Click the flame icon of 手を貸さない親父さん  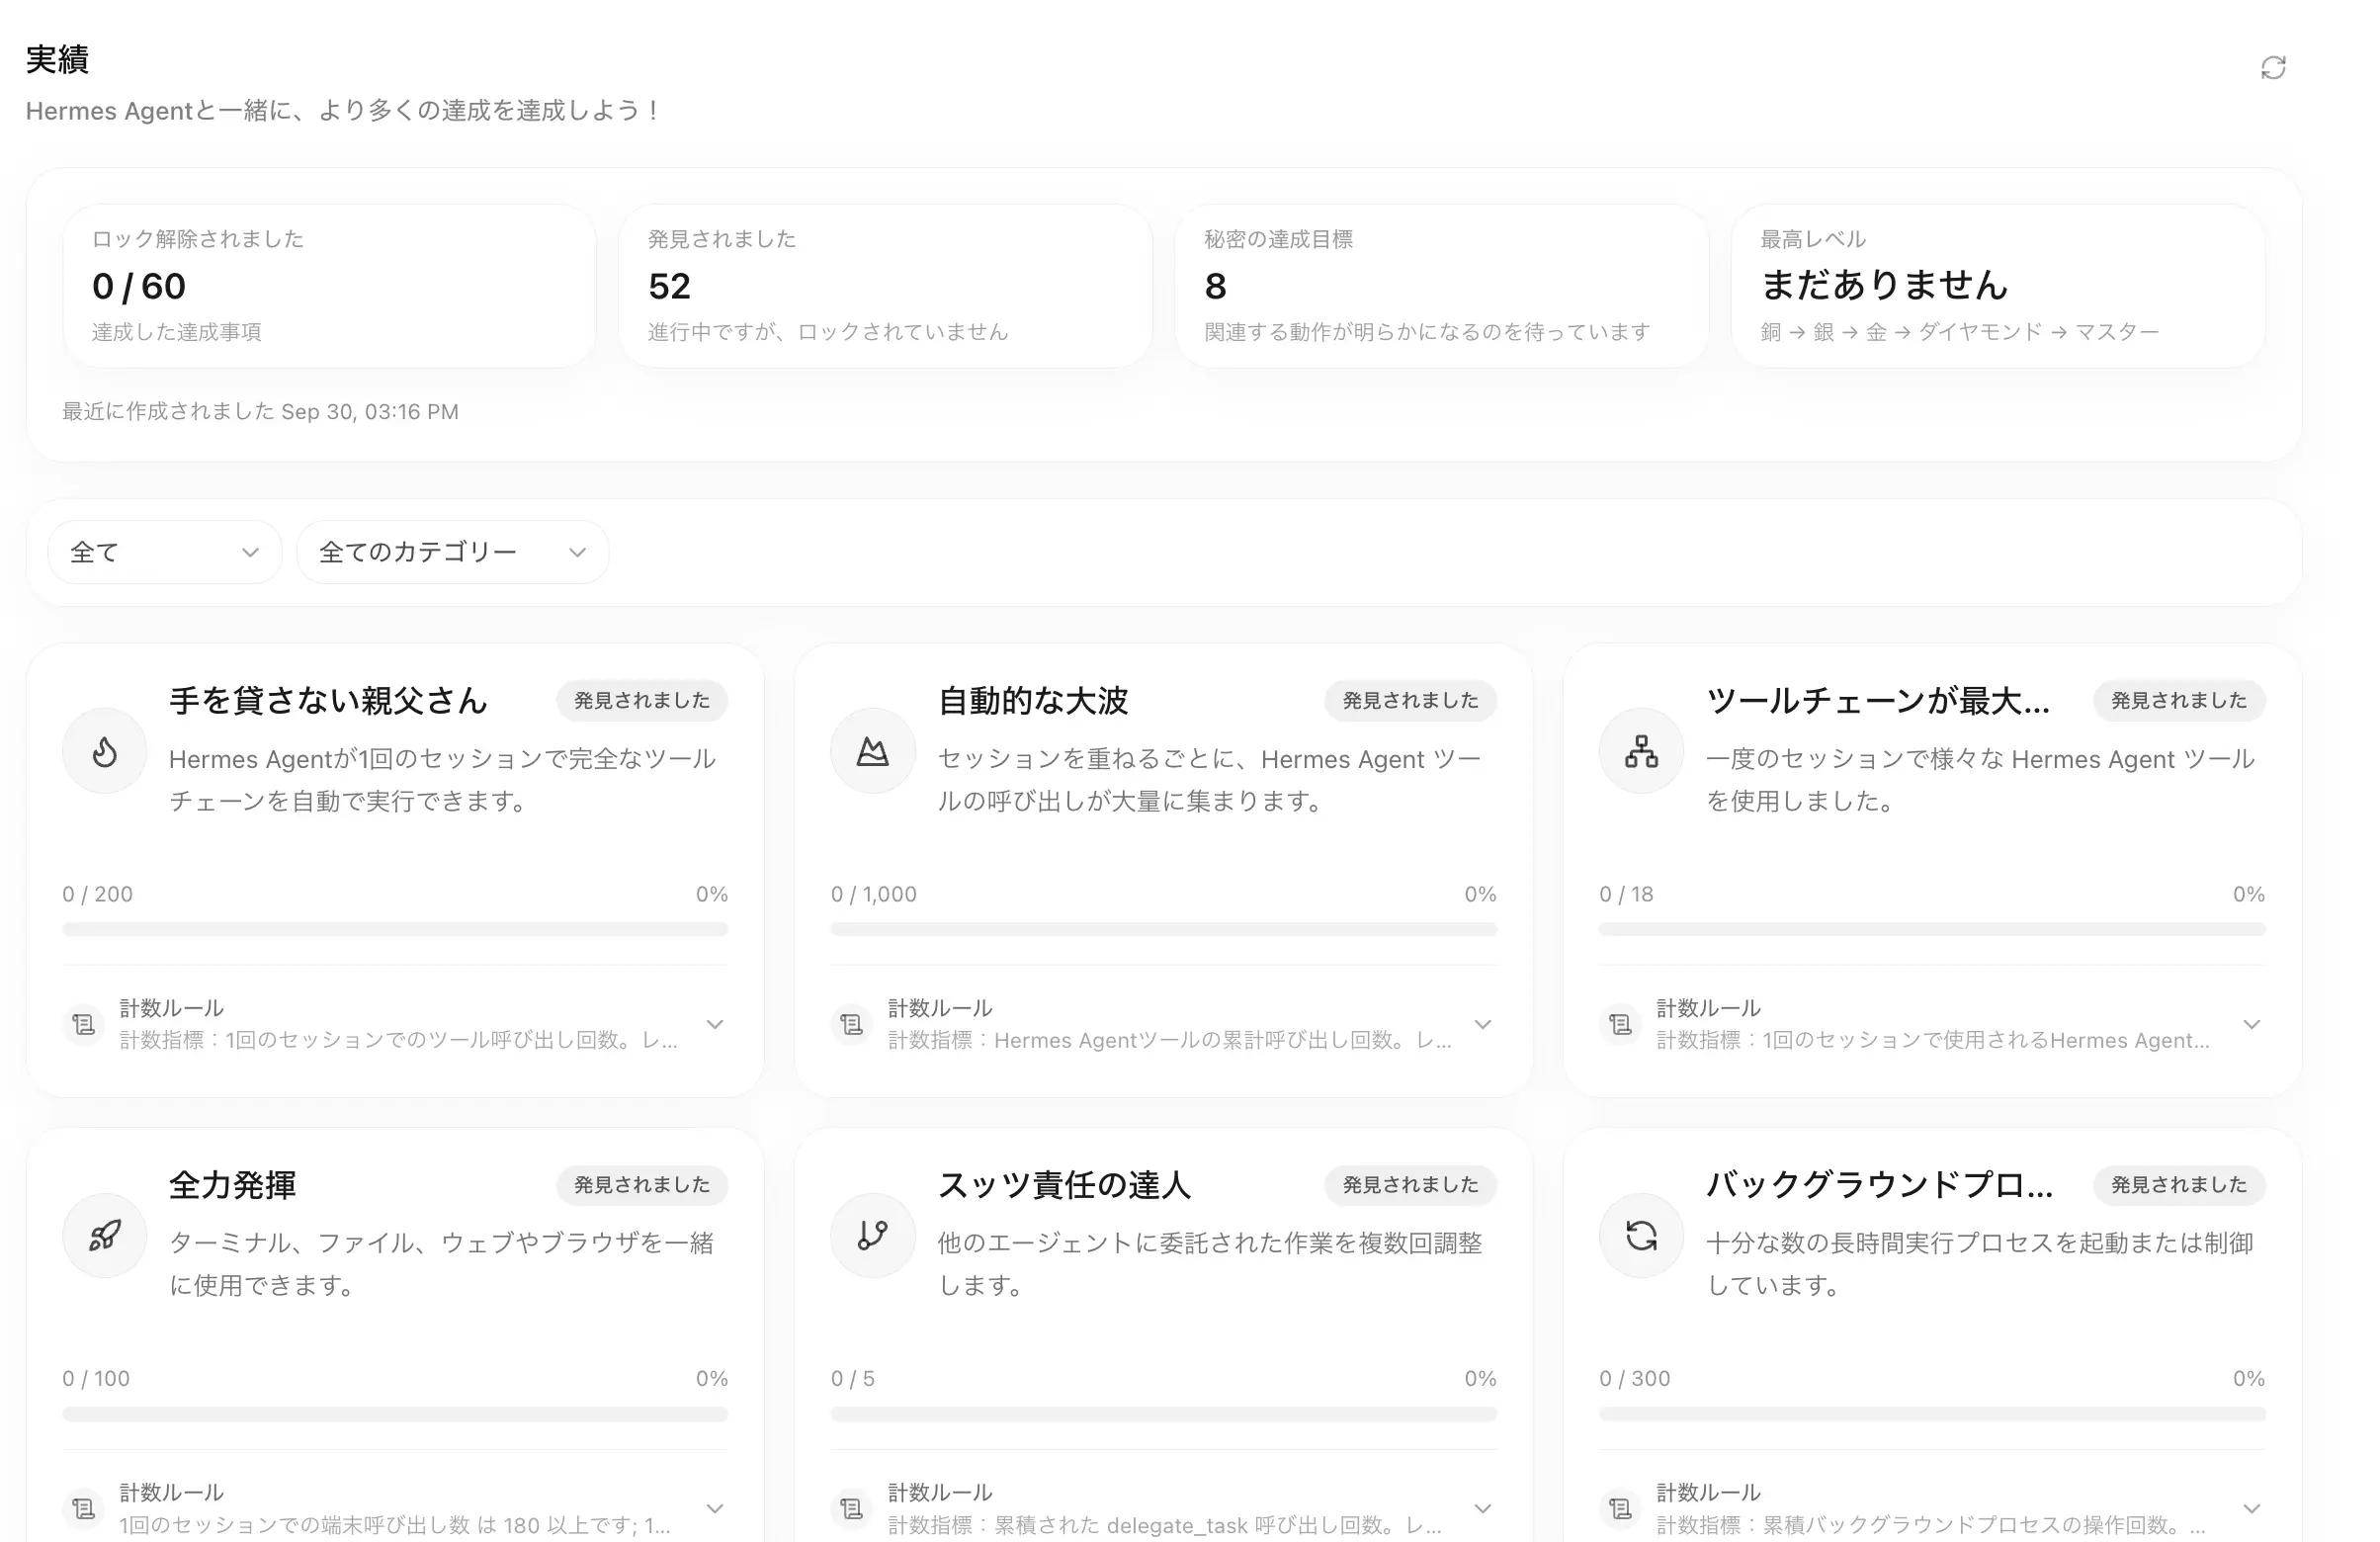click(105, 751)
